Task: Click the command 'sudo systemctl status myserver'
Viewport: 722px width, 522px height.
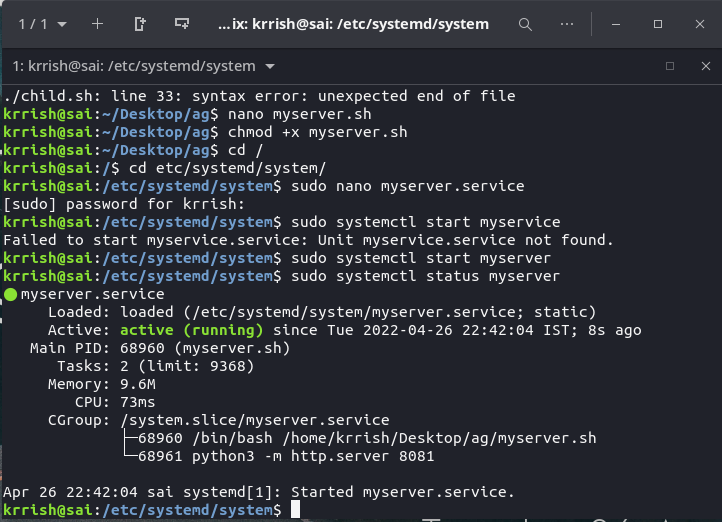Action: [425, 276]
